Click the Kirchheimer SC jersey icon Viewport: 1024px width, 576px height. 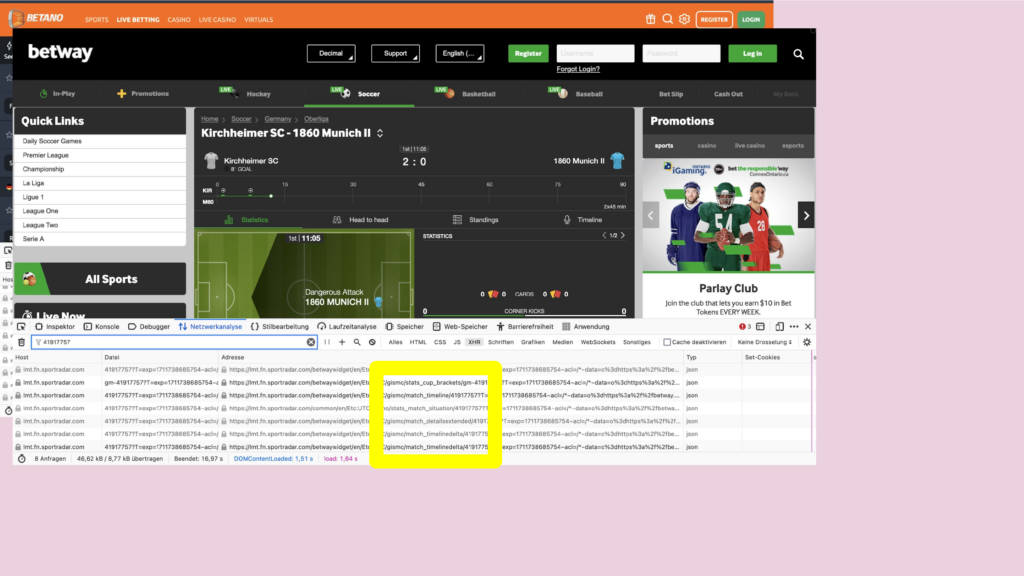coord(211,161)
